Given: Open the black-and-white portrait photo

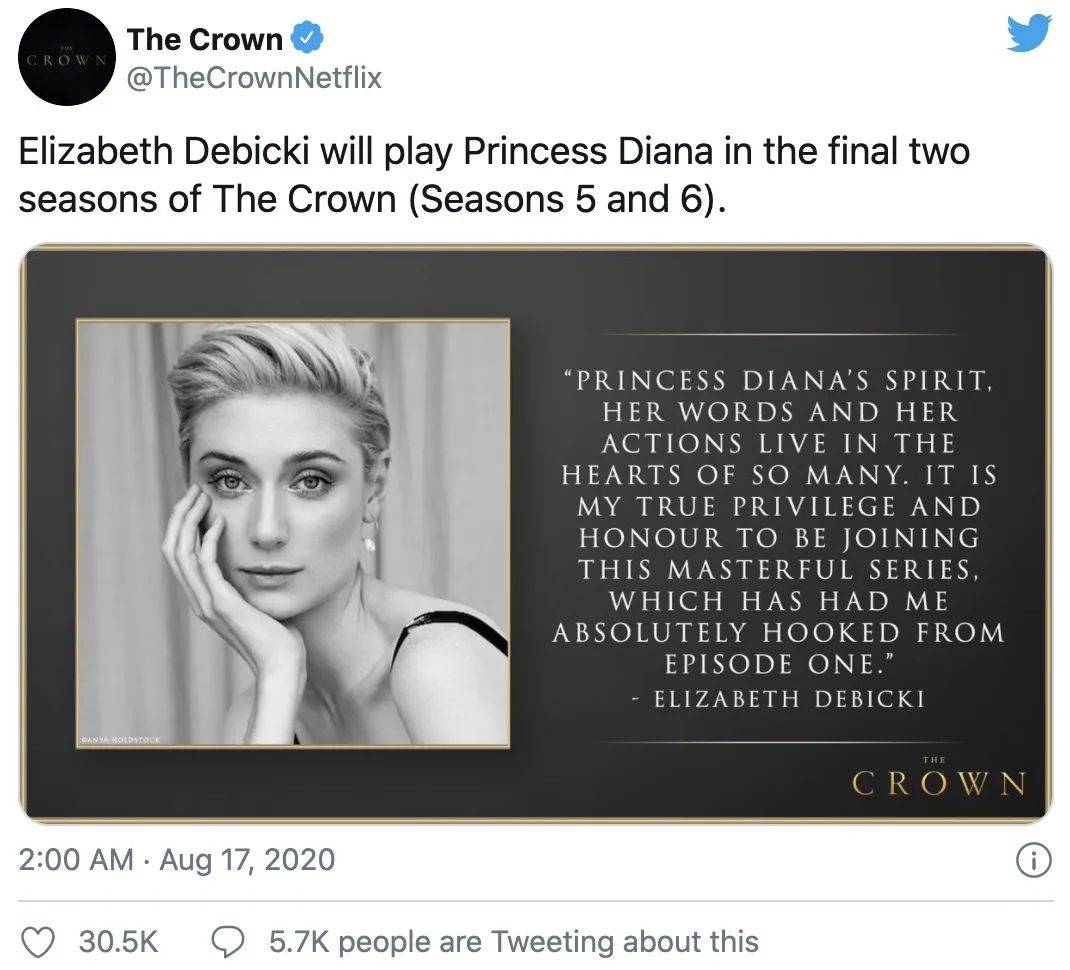Looking at the screenshot, I should click(x=293, y=532).
